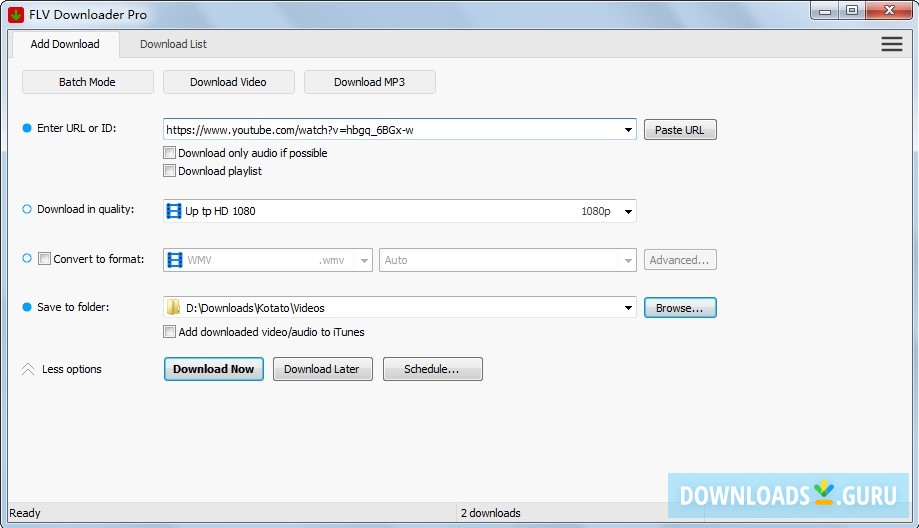Screen dimensions: 919x528
Task: Click blue bullet beside Save to folder
Action: click(x=26, y=307)
